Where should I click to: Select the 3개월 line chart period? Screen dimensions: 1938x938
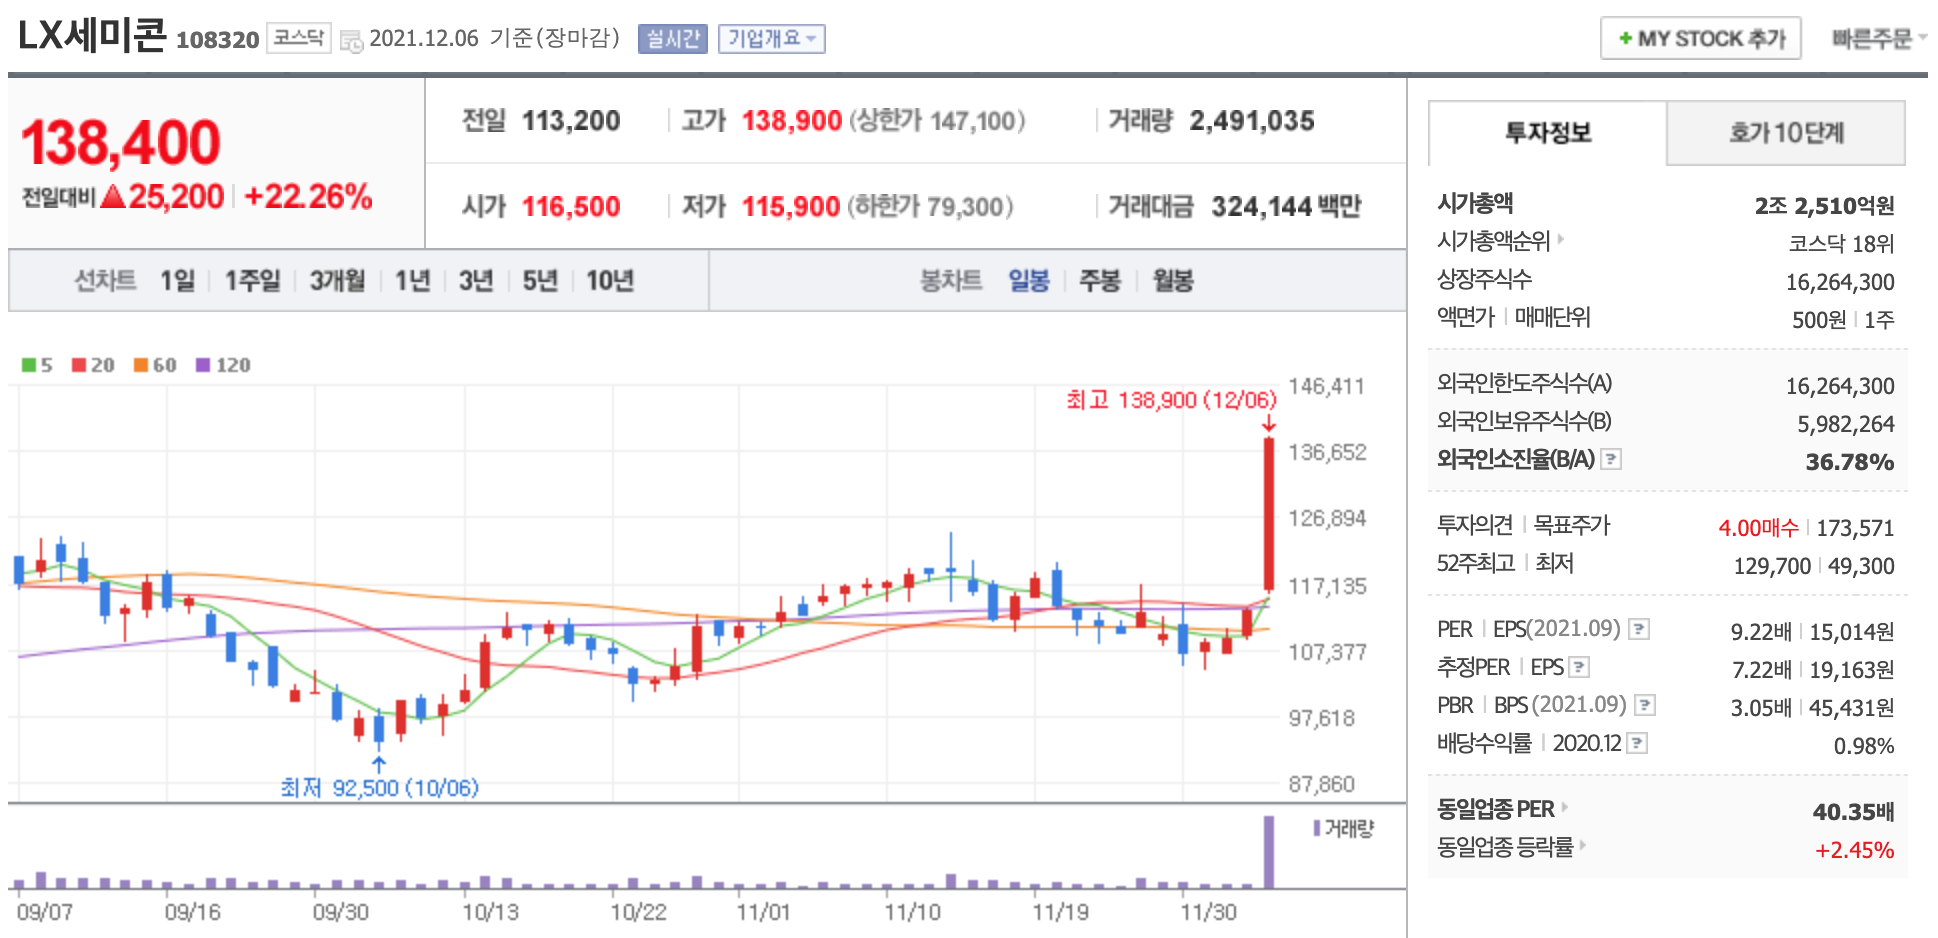337,281
